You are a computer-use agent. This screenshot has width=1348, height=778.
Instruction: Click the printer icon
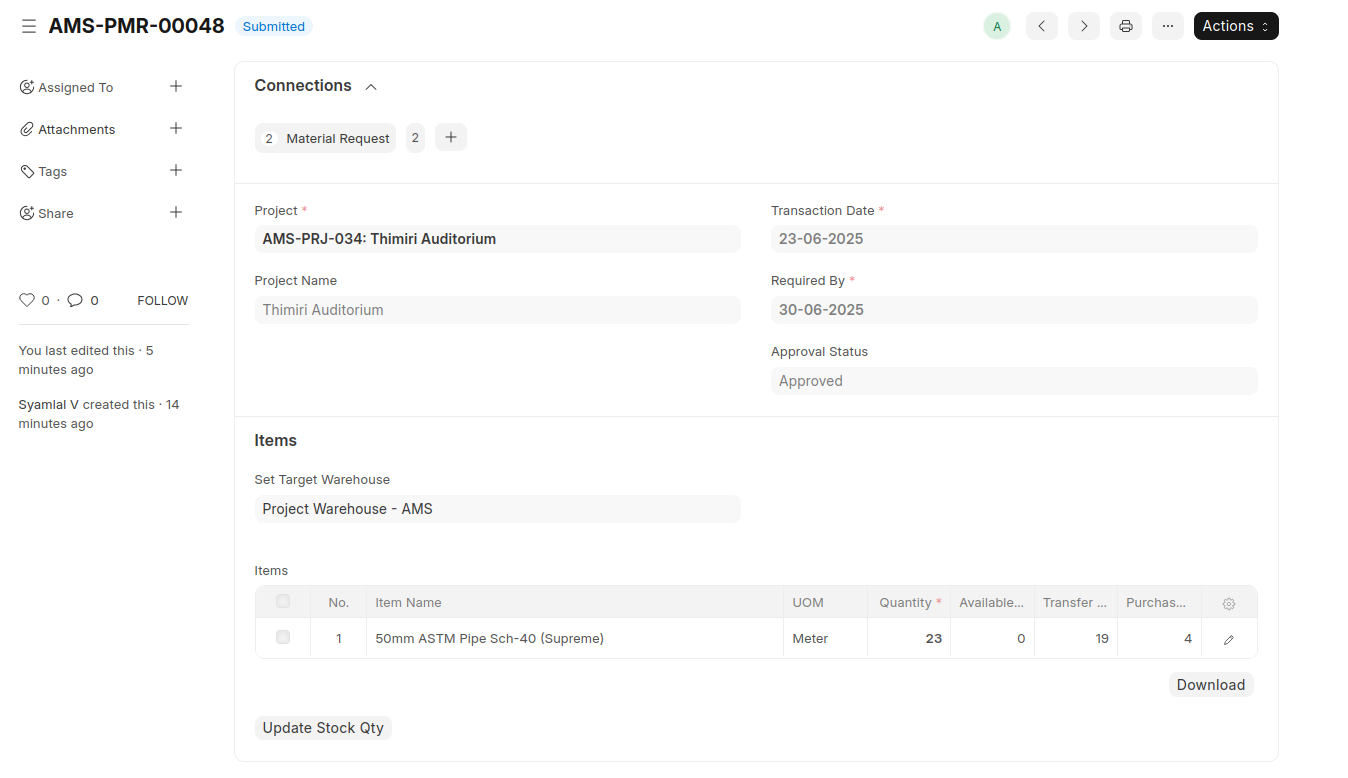pos(1125,26)
